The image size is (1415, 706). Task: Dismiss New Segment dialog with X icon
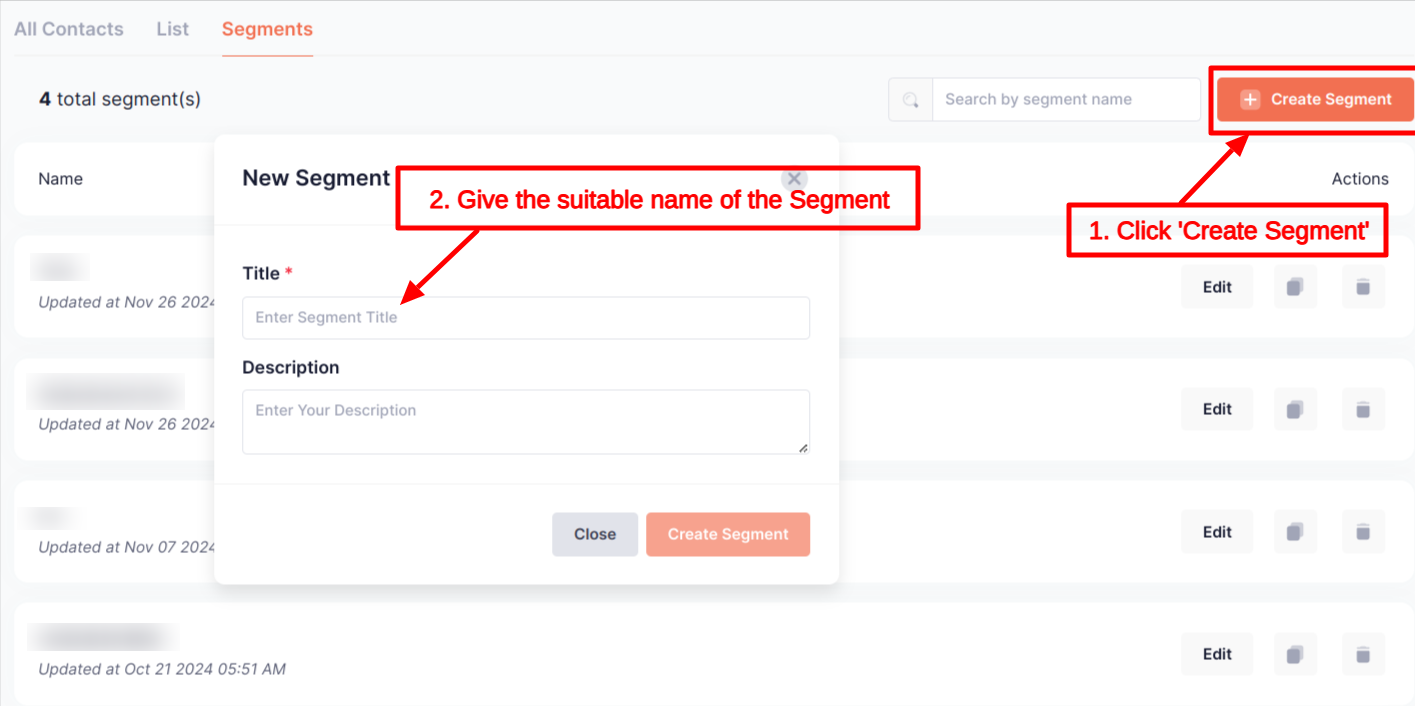[x=794, y=179]
